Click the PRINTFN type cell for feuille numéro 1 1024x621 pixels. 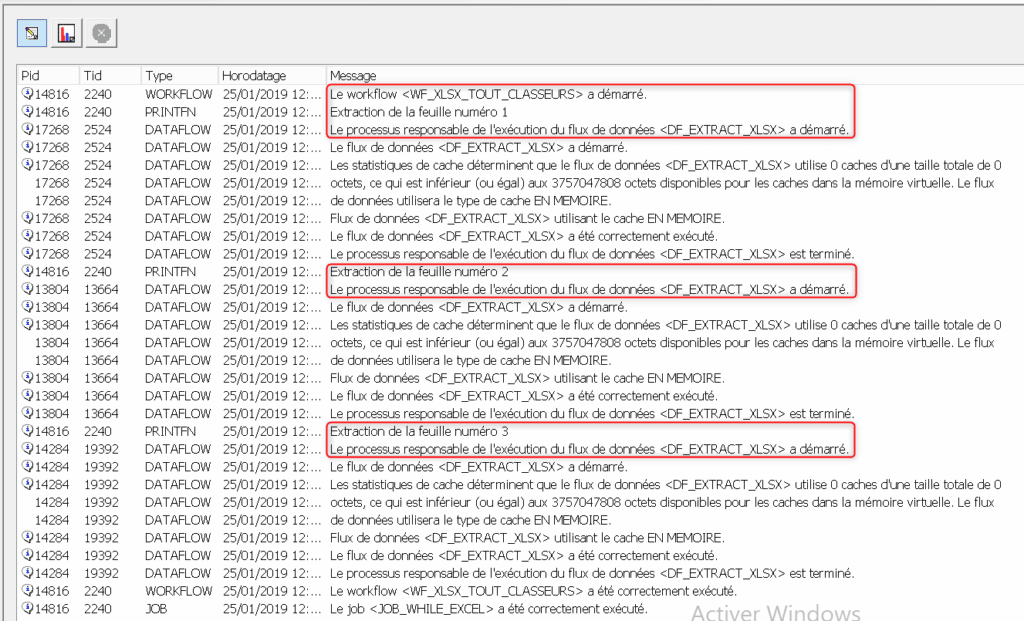click(171, 112)
